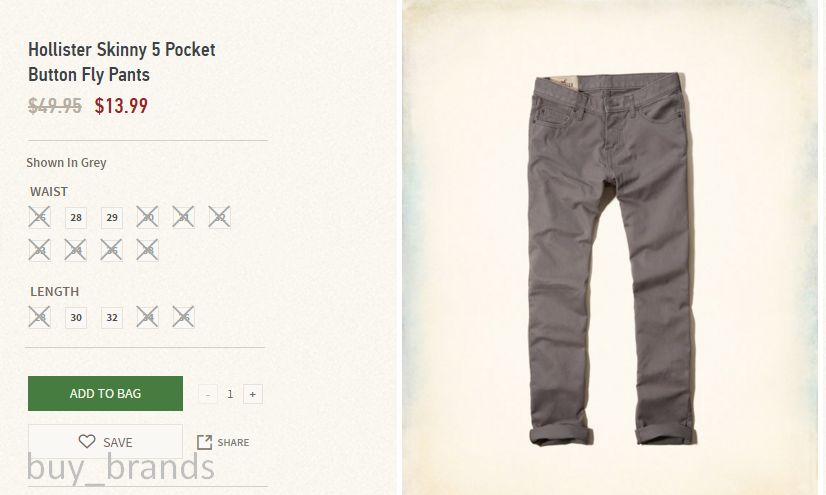Increase quantity with the plus button
The width and height of the screenshot is (826, 495).
(x=253, y=394)
